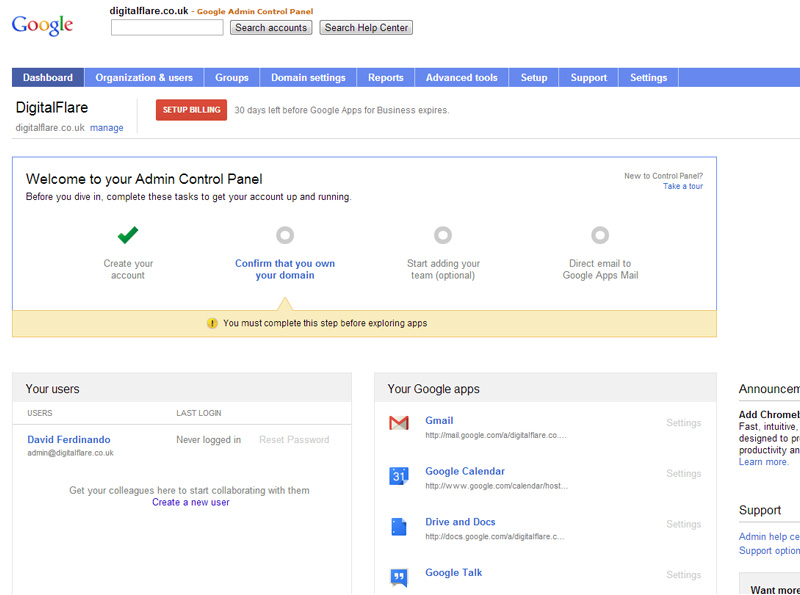800x595 pixels.
Task: Click the Support options link
Action: pos(769,551)
